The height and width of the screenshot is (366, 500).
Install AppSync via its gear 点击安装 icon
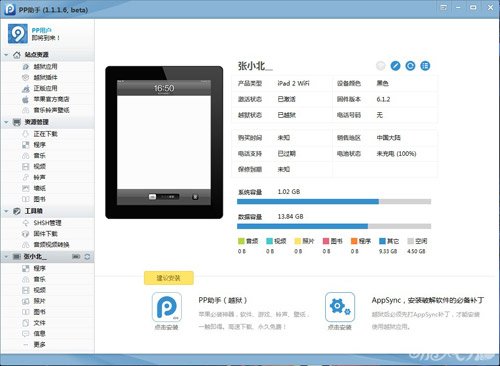coord(340,307)
